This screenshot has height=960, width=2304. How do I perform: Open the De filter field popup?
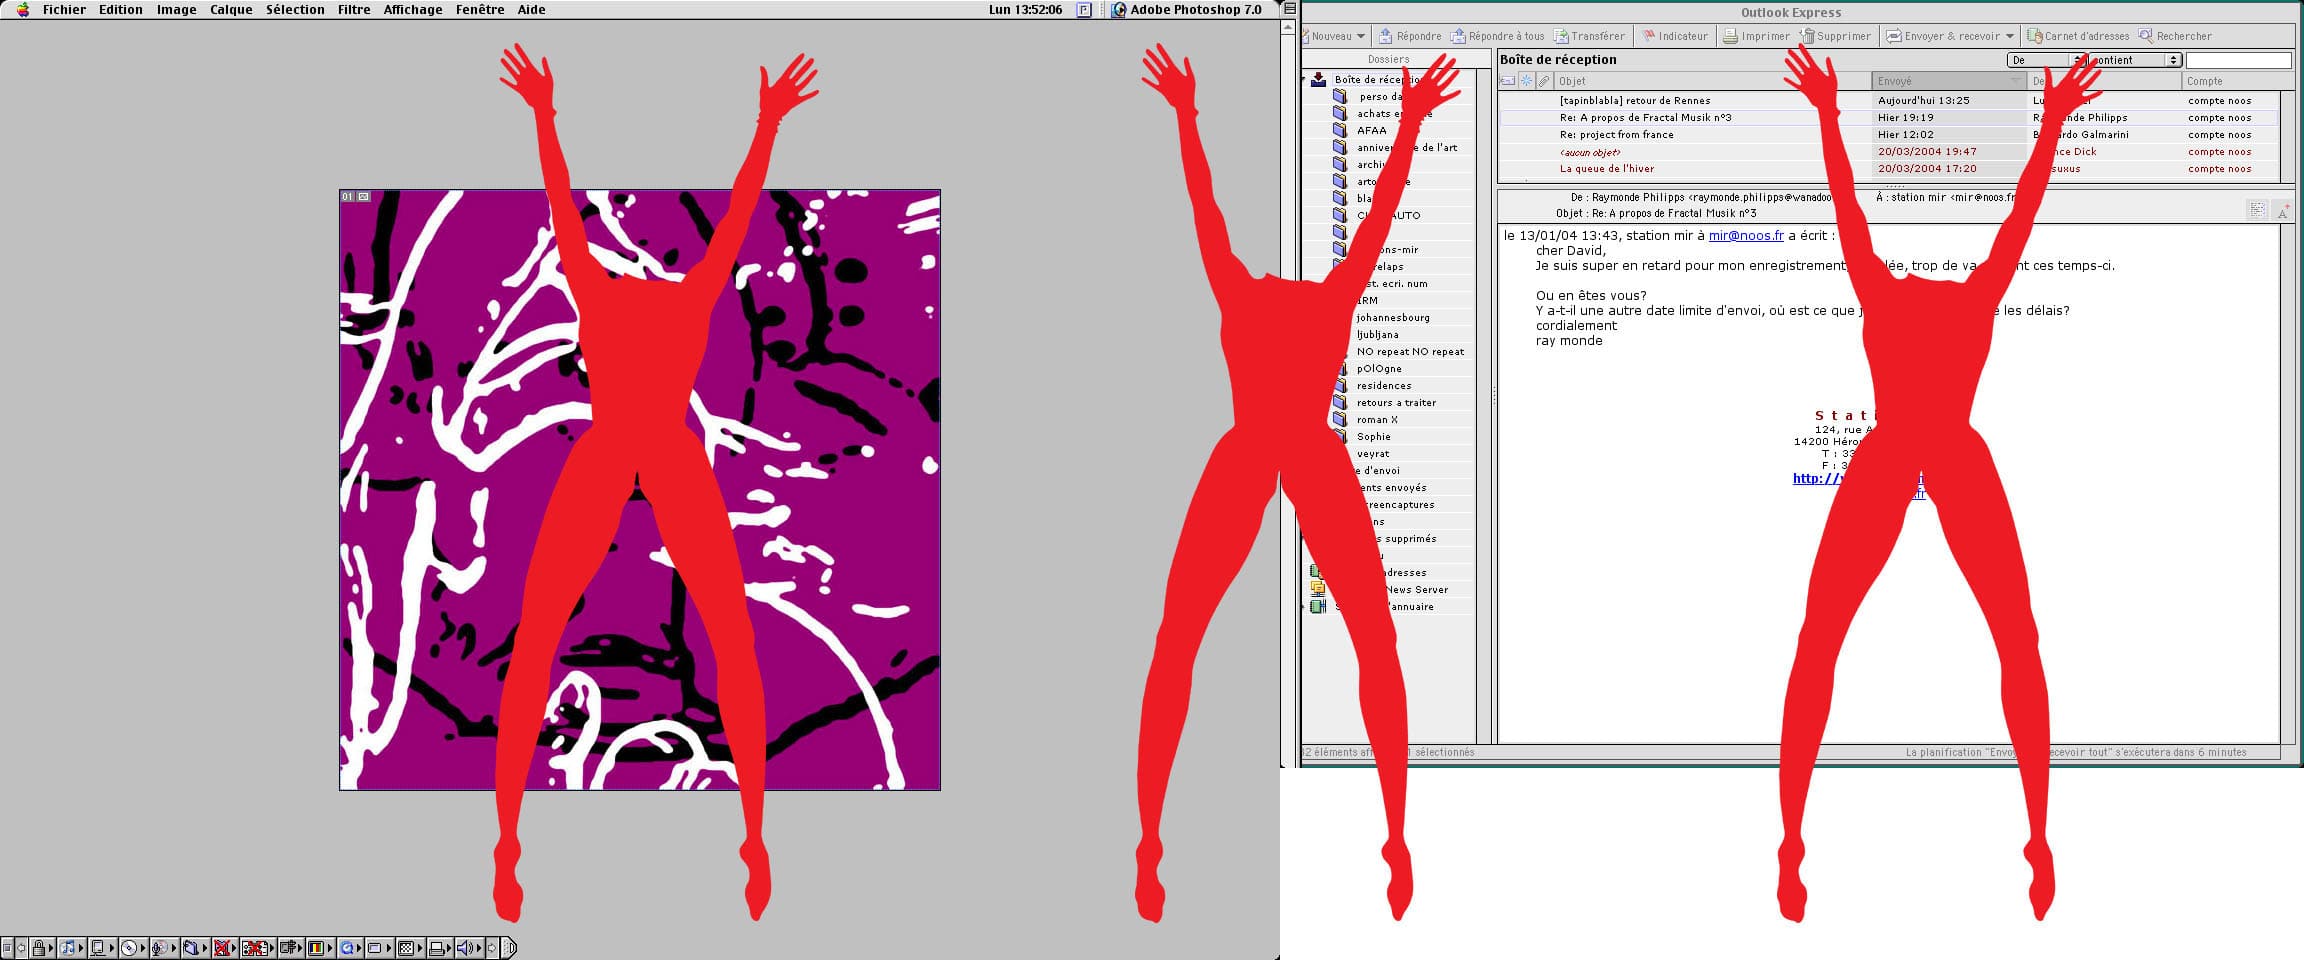click(2047, 60)
